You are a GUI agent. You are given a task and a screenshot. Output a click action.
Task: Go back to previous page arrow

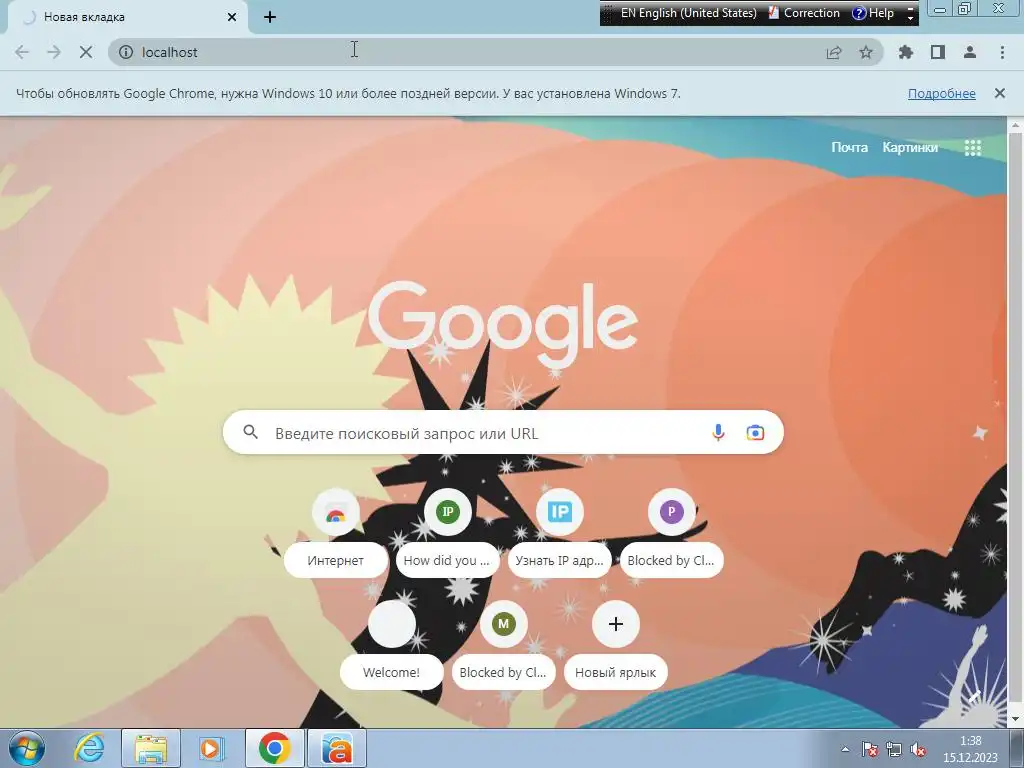point(22,52)
